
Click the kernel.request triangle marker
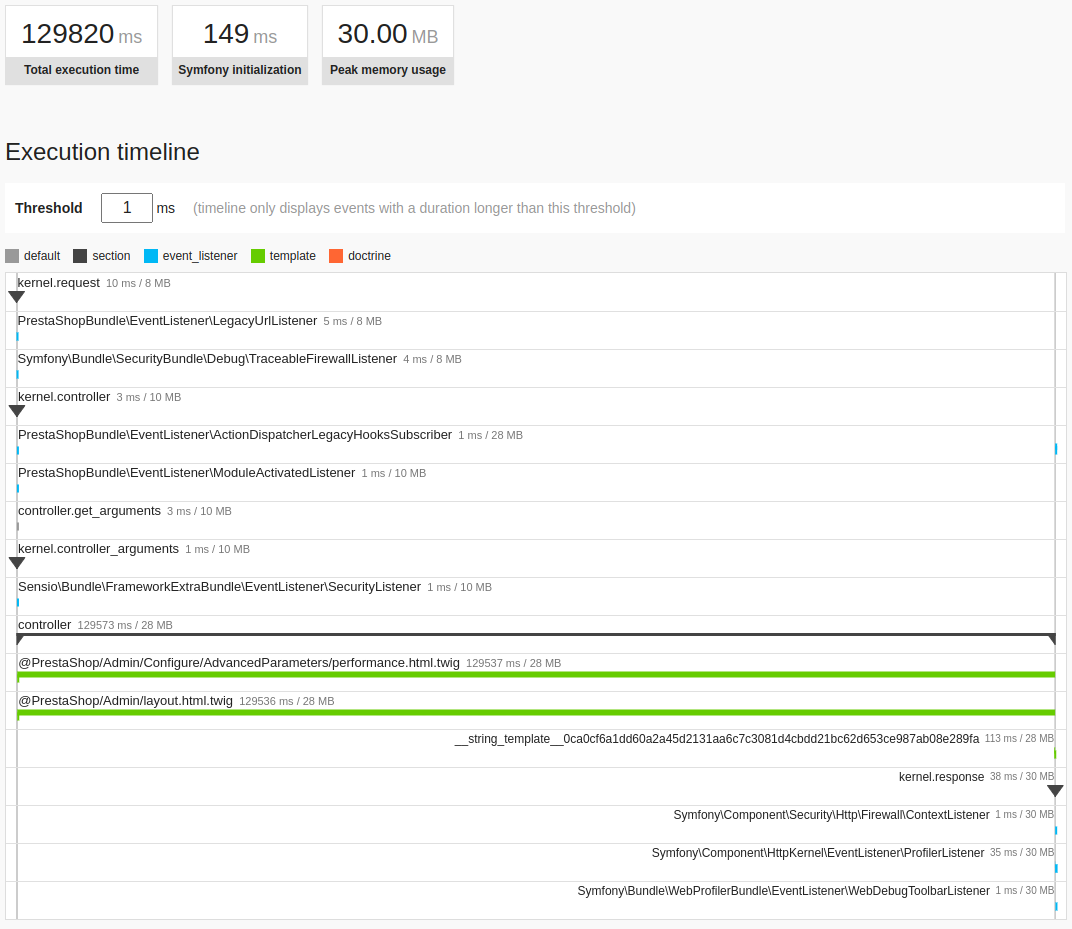(16, 297)
